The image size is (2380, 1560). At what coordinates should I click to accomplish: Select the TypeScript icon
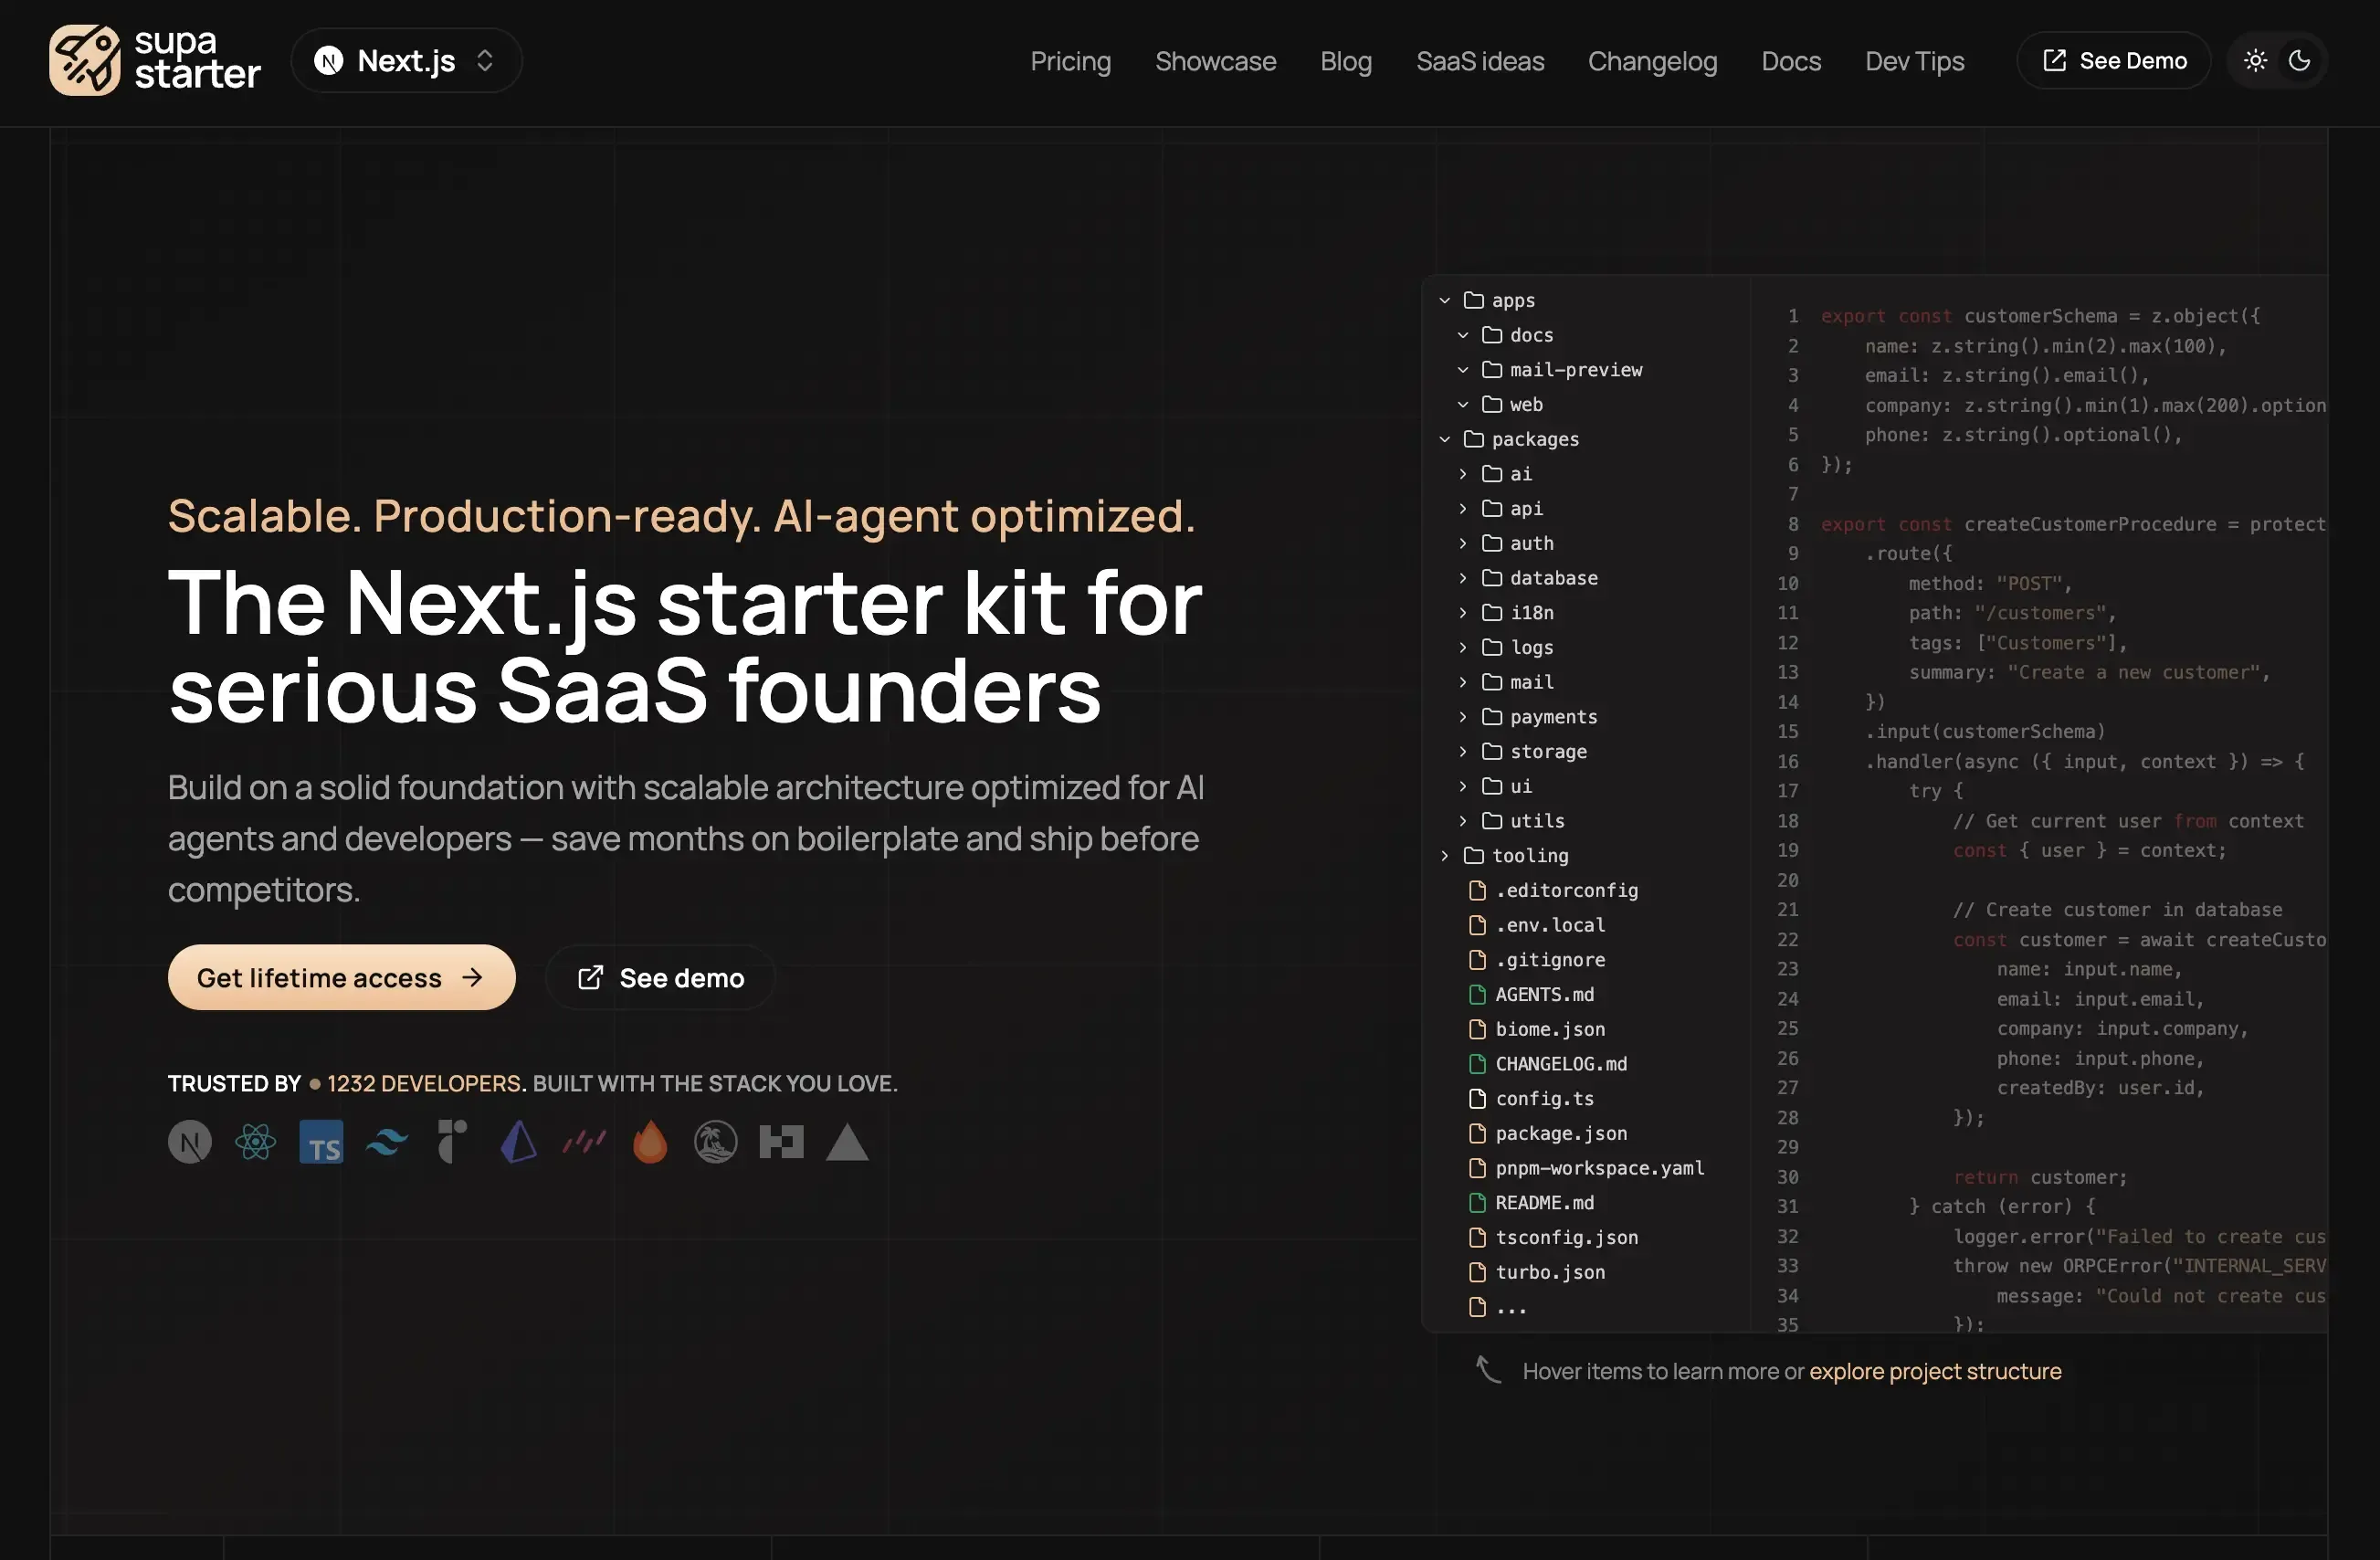coord(321,1142)
